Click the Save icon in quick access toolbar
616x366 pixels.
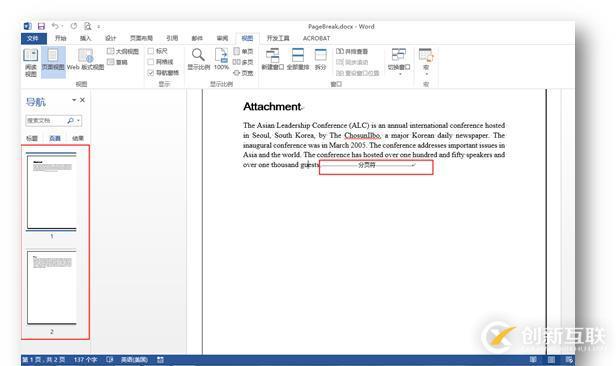[41, 26]
